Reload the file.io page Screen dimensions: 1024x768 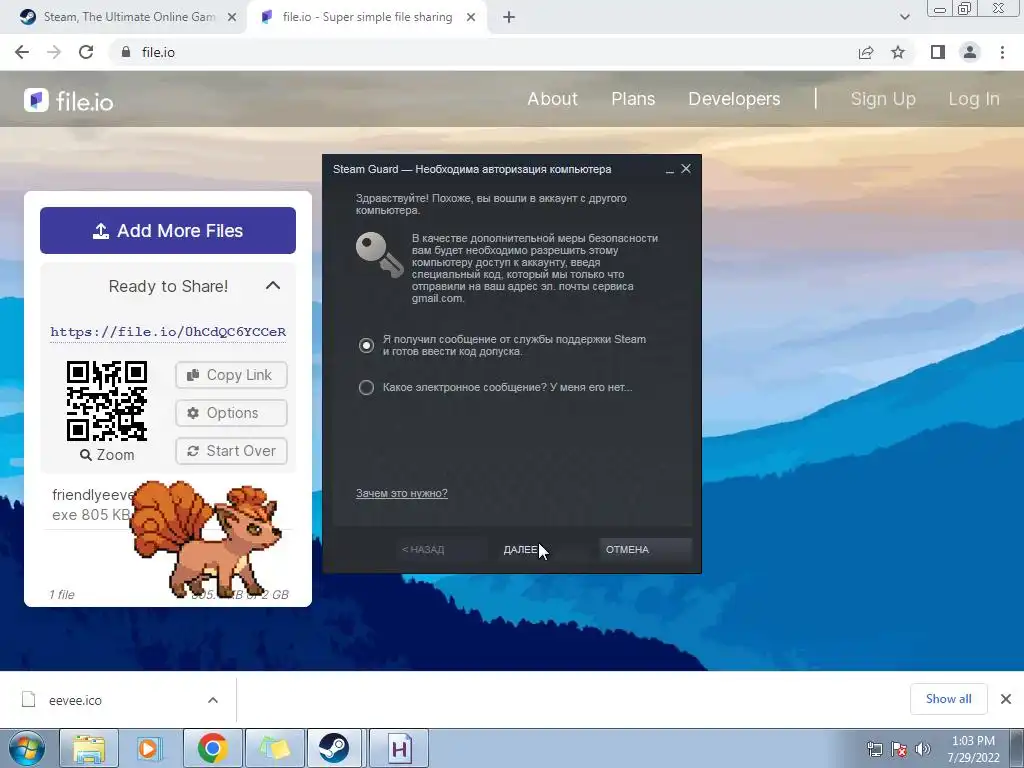pos(86,52)
